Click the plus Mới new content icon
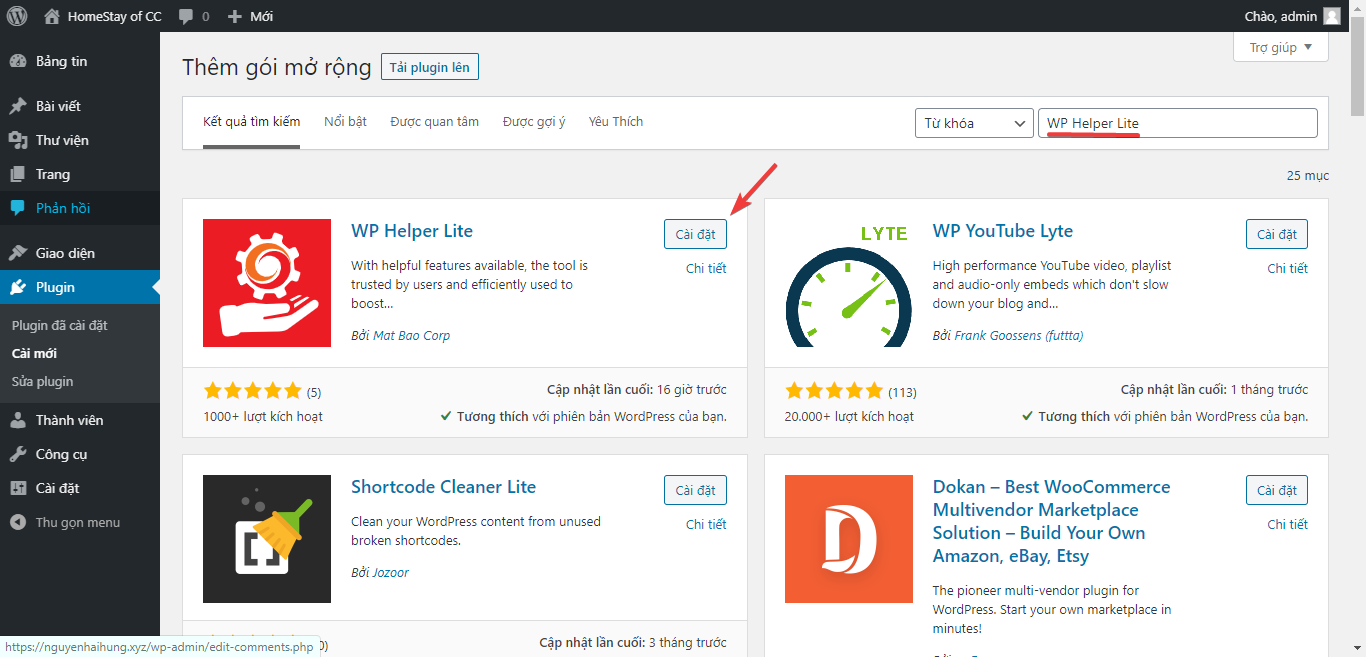Screen dimensions: 1366x657 [x=235, y=16]
